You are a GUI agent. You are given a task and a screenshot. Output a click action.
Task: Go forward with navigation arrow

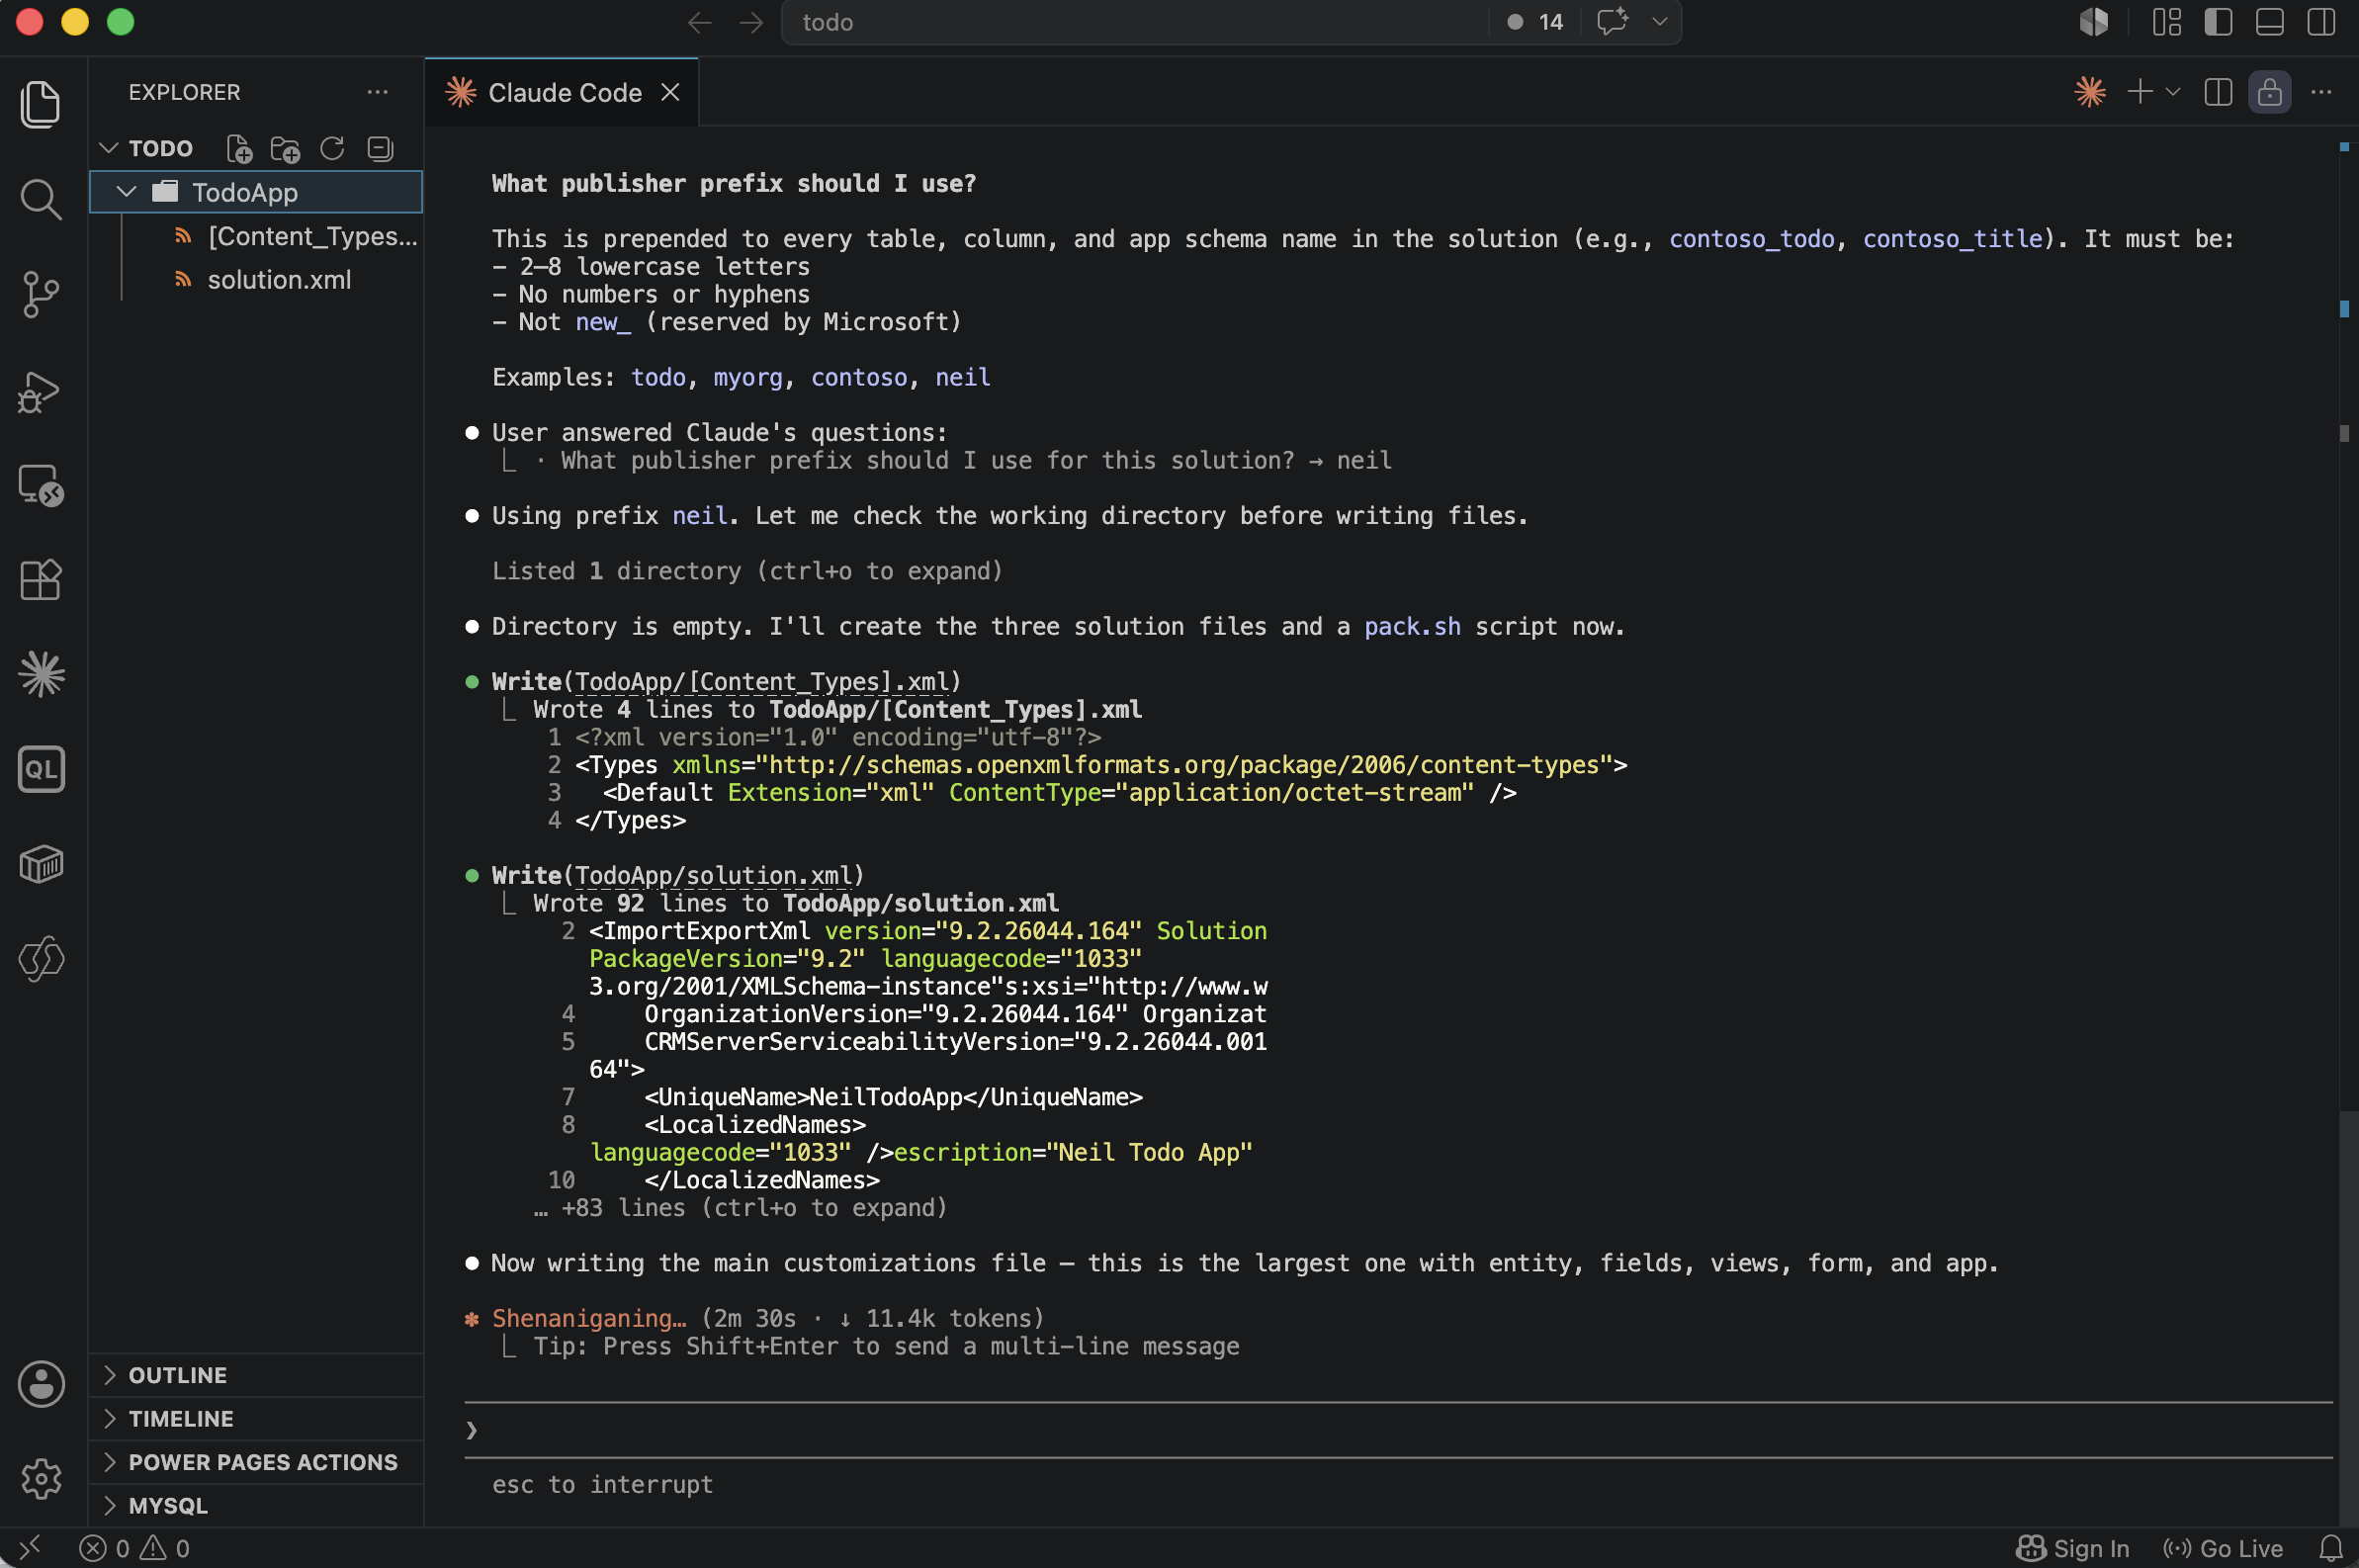(751, 22)
